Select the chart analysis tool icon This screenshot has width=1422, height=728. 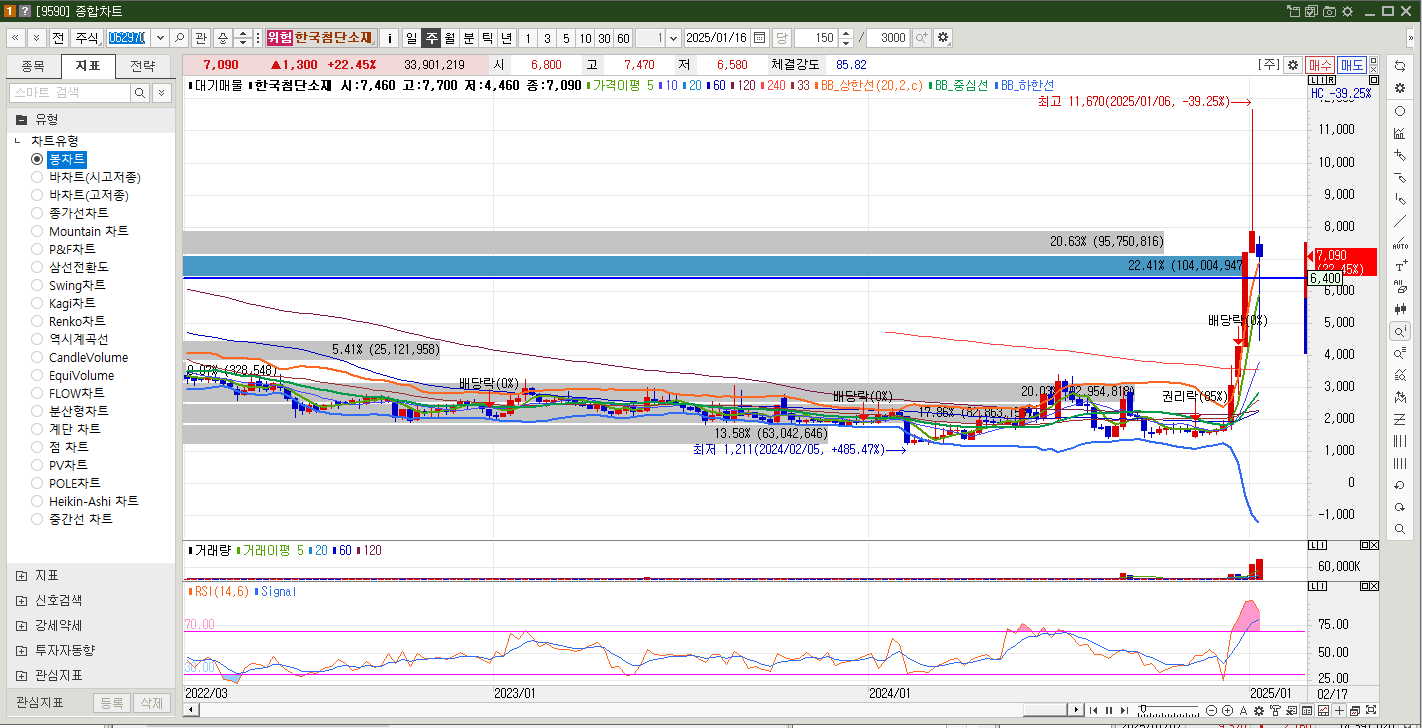coord(1400,133)
